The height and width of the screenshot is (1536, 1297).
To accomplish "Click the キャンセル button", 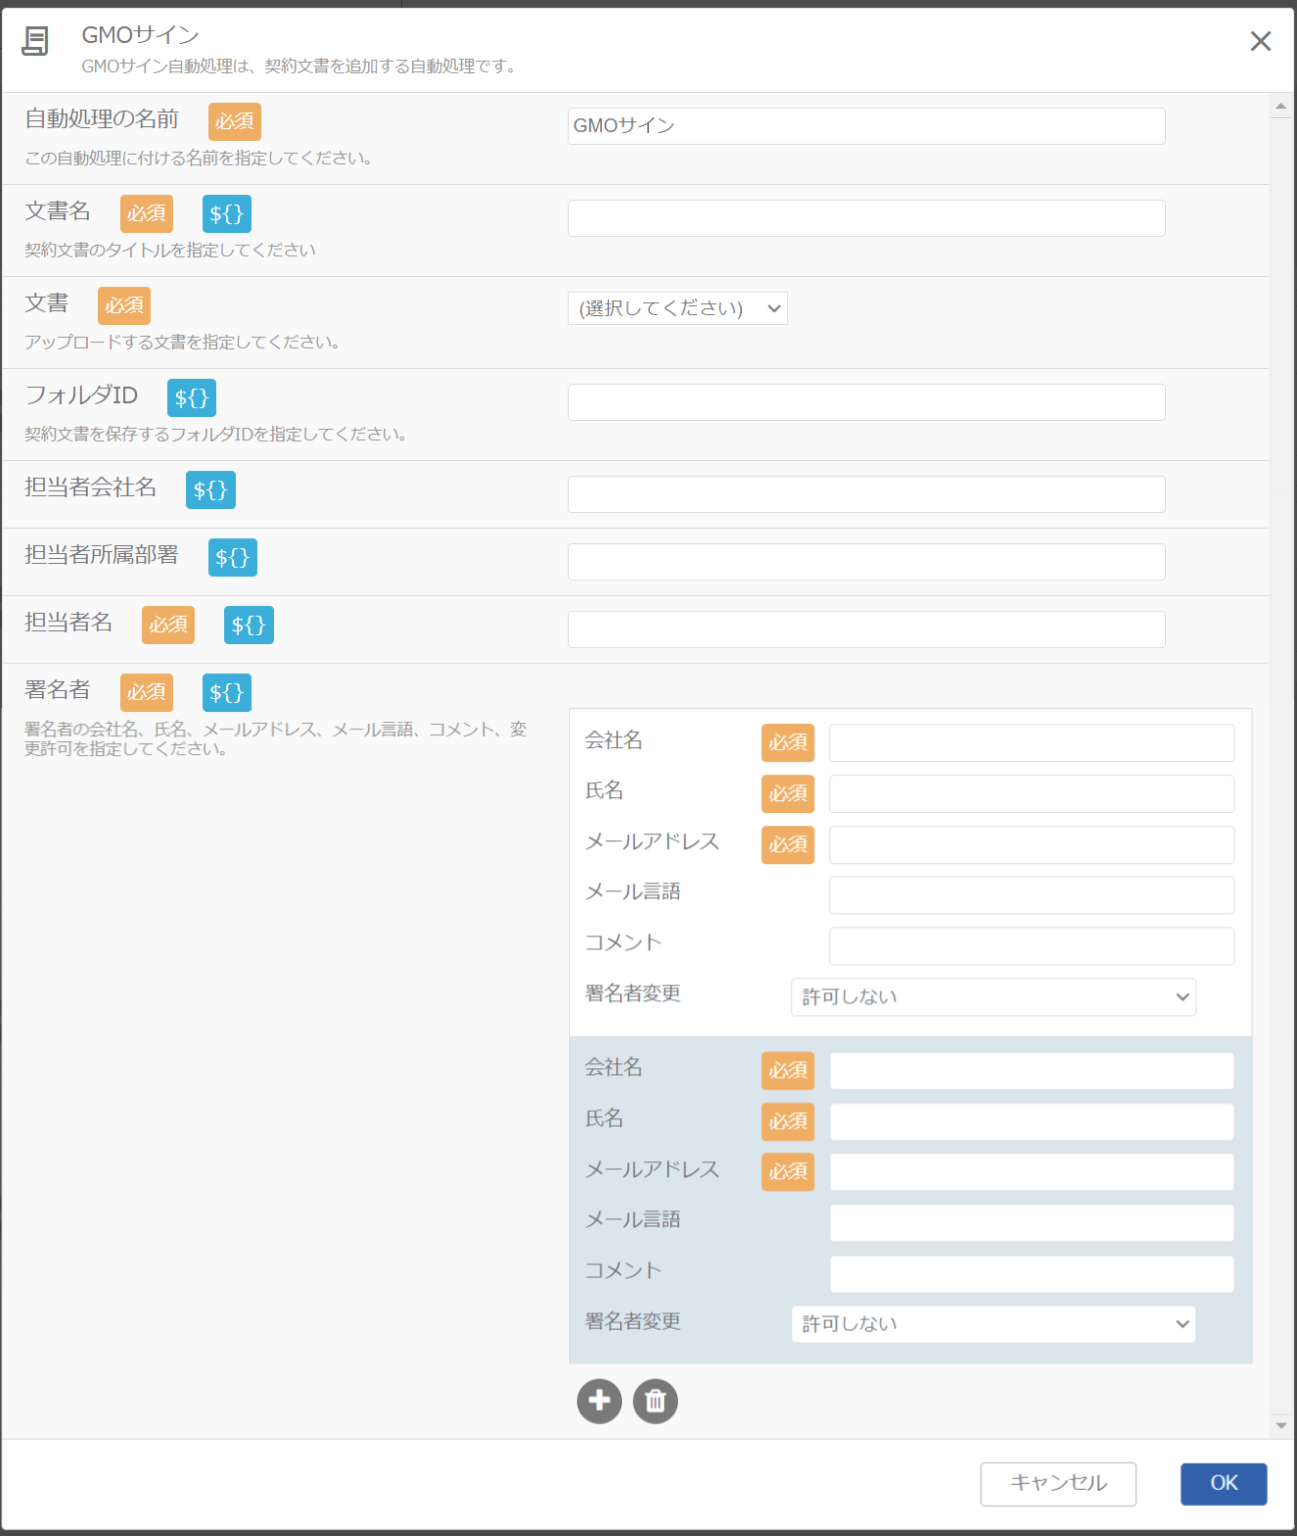I will click(1058, 1484).
